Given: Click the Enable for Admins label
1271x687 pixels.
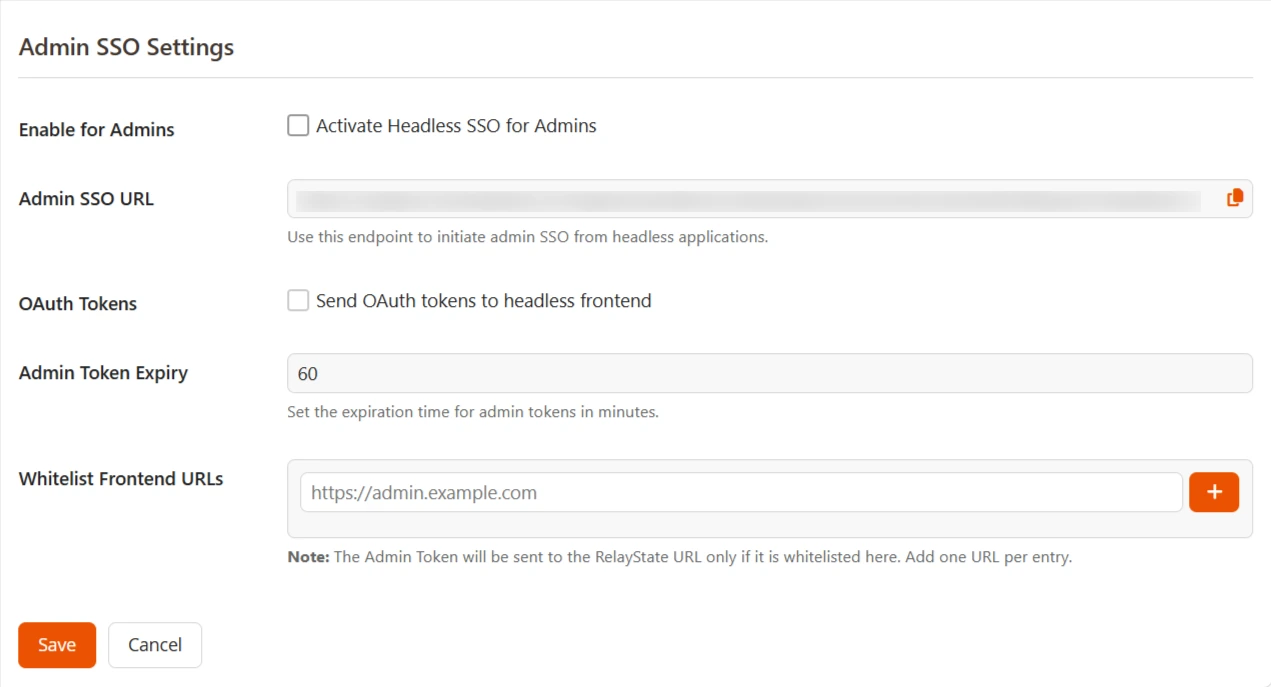Looking at the screenshot, I should (95, 129).
